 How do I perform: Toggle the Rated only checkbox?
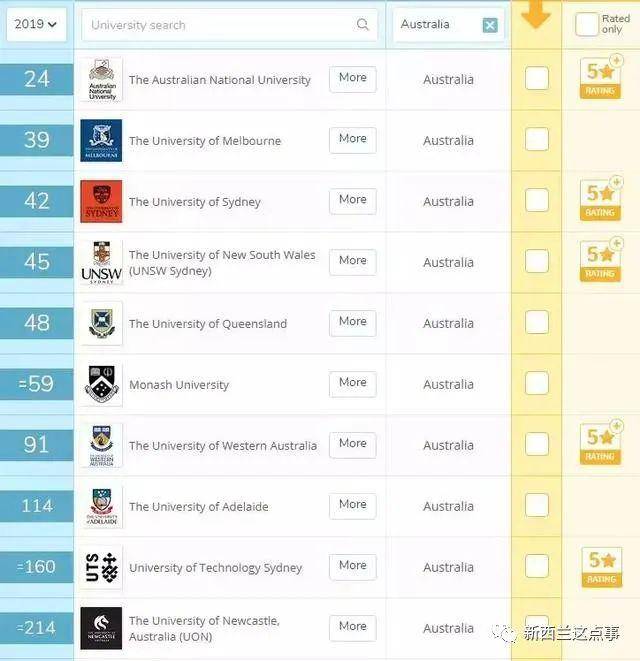click(x=587, y=24)
